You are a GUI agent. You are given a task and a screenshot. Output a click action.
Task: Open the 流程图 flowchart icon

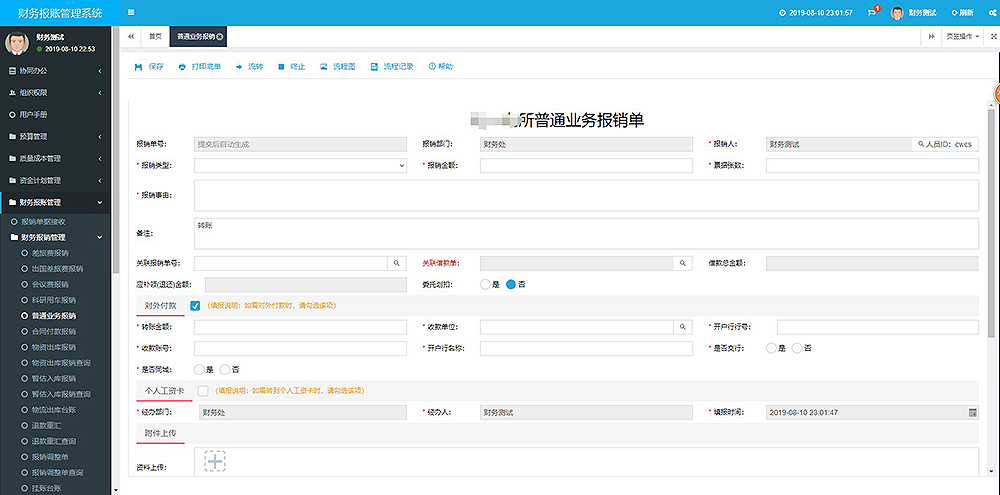323,66
